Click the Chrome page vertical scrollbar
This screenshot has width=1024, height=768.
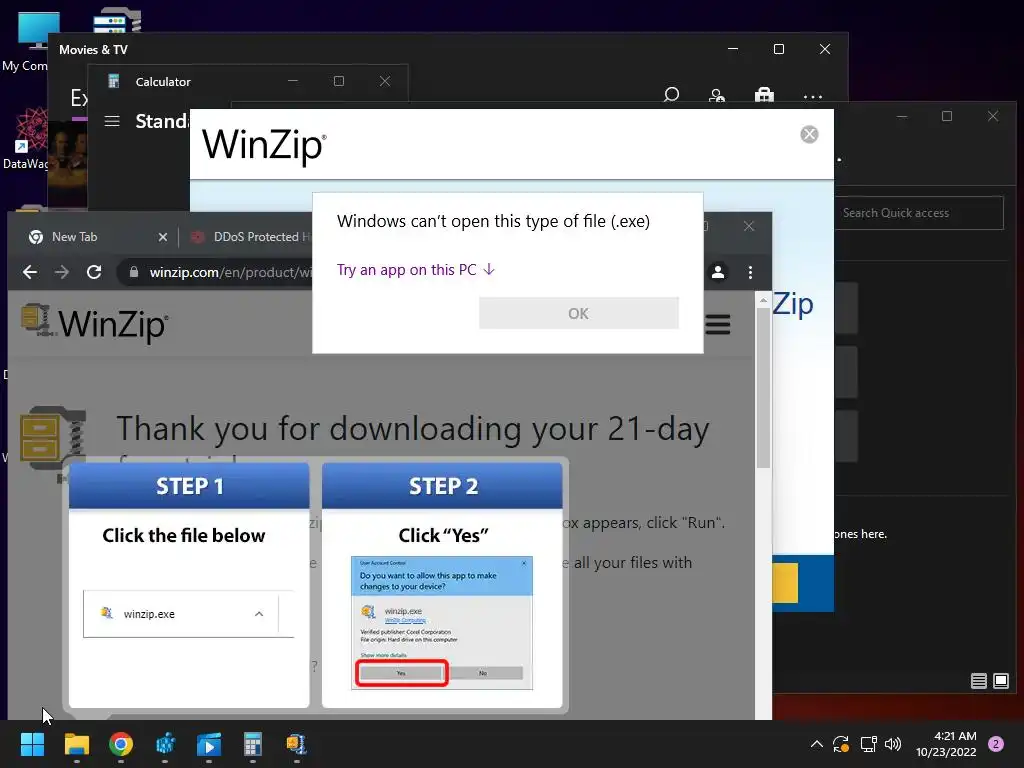coord(763,389)
